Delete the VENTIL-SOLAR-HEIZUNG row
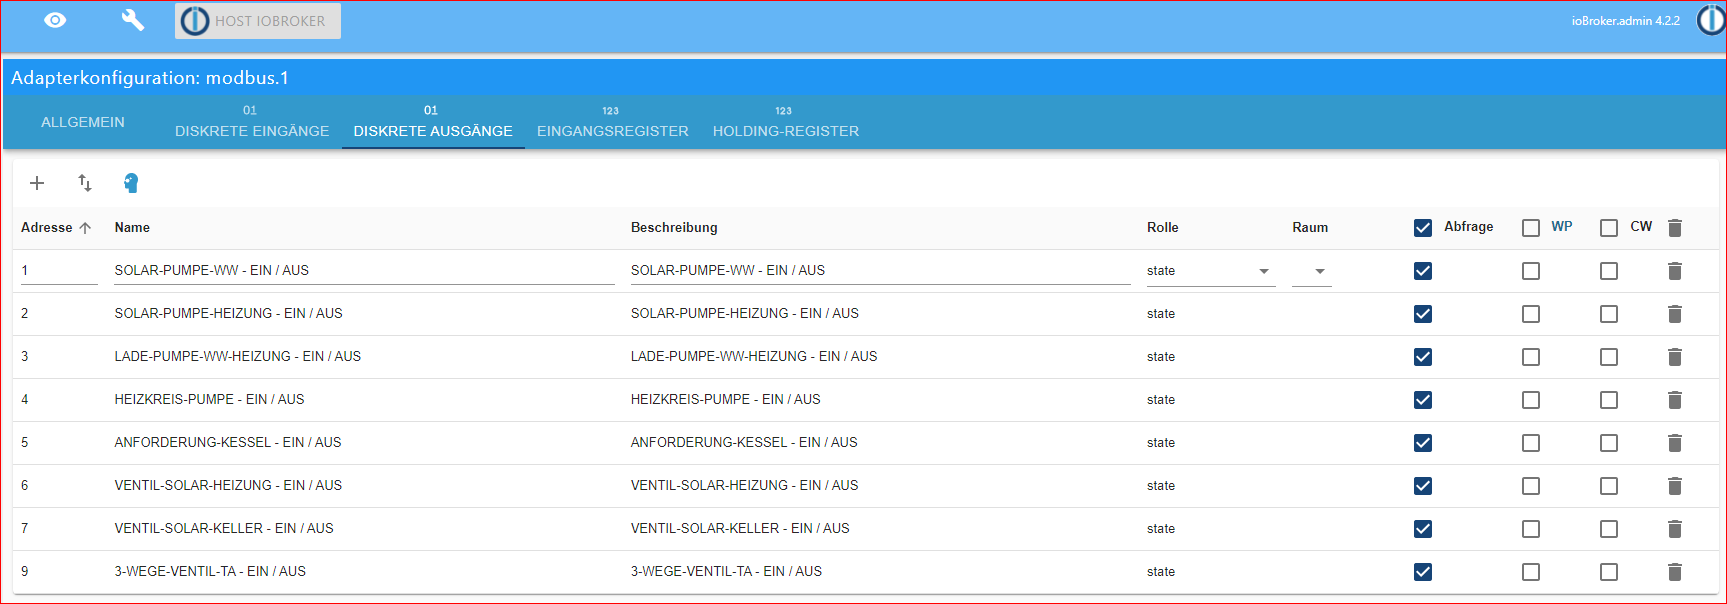Screen dimensions: 1727x604 [1675, 486]
